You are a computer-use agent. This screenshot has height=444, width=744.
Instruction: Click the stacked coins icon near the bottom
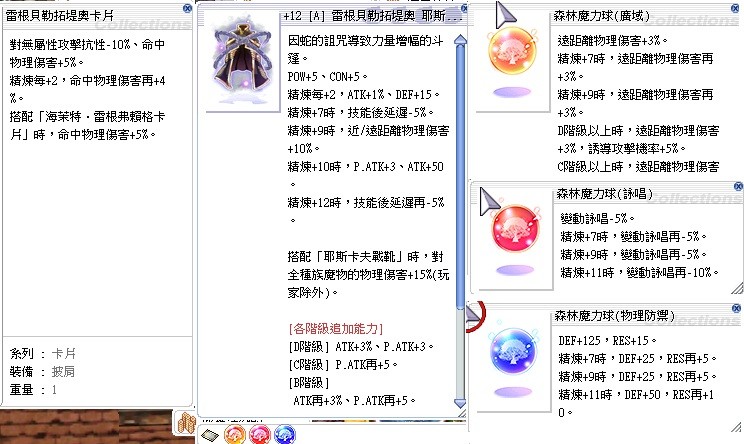tap(186, 422)
